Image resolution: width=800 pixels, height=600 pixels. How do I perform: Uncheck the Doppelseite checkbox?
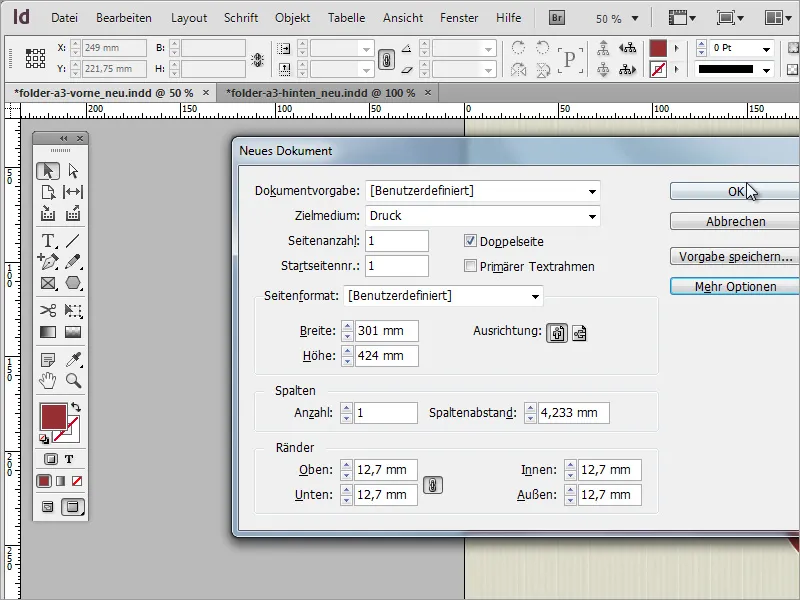tap(470, 241)
